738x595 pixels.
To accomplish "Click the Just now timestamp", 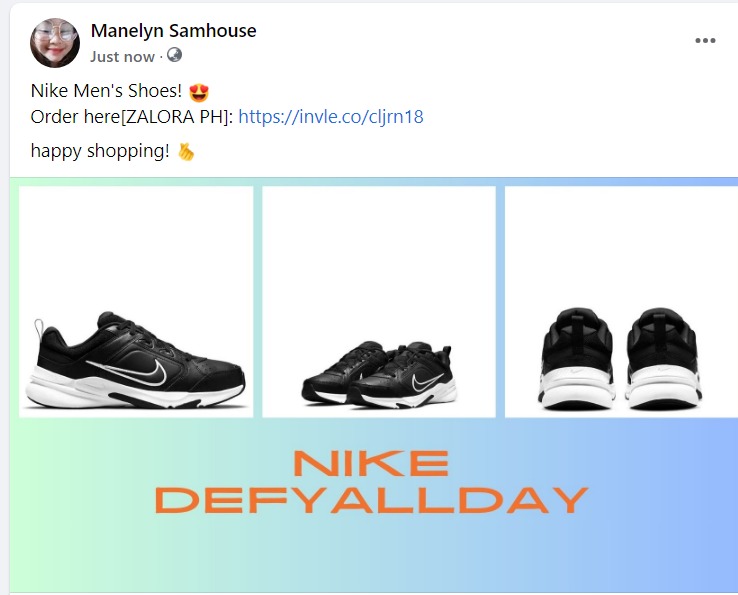I will pos(122,56).
